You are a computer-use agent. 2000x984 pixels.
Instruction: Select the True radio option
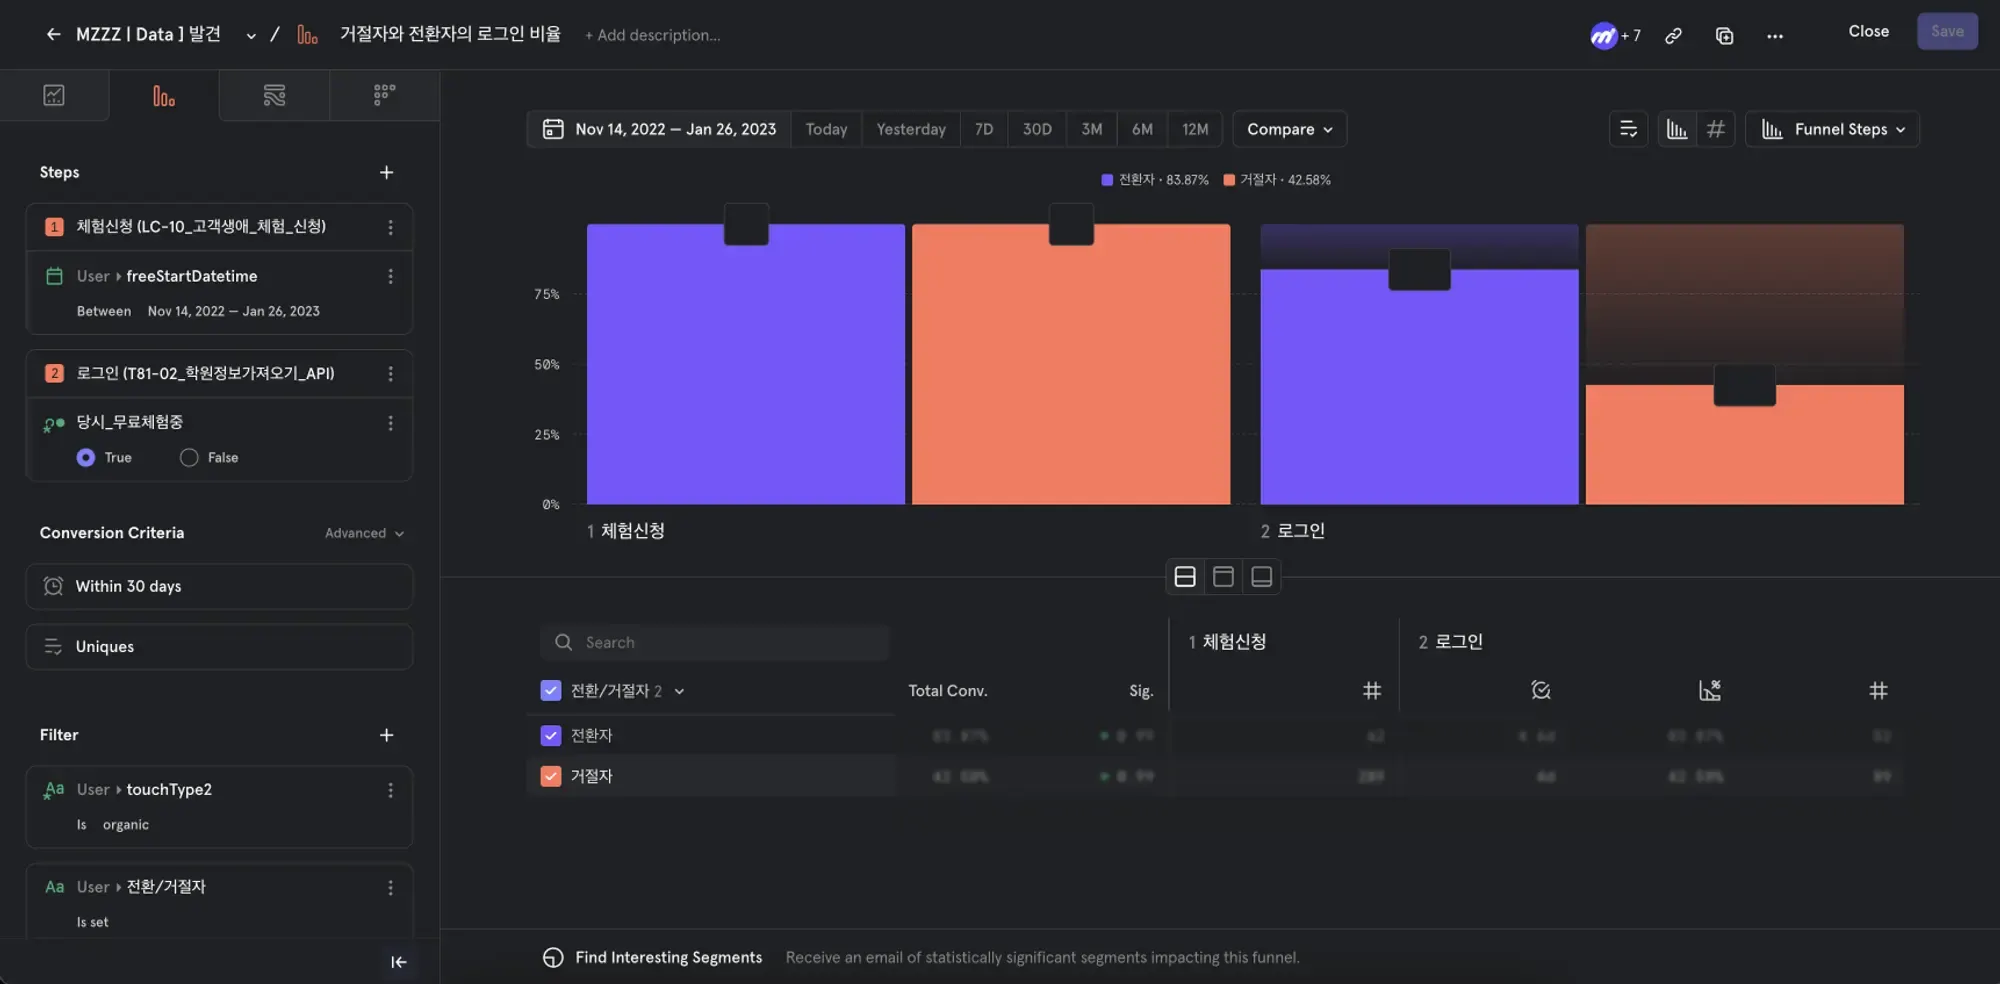(86, 458)
